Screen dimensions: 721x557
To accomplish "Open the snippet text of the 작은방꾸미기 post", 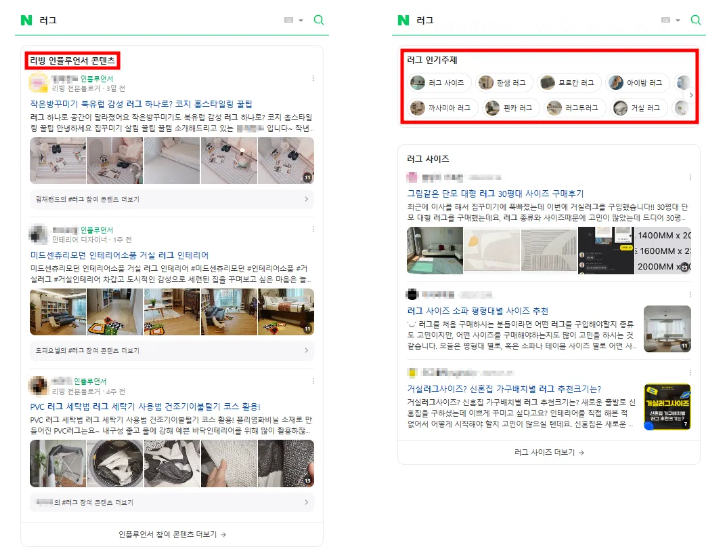I will pos(172,123).
